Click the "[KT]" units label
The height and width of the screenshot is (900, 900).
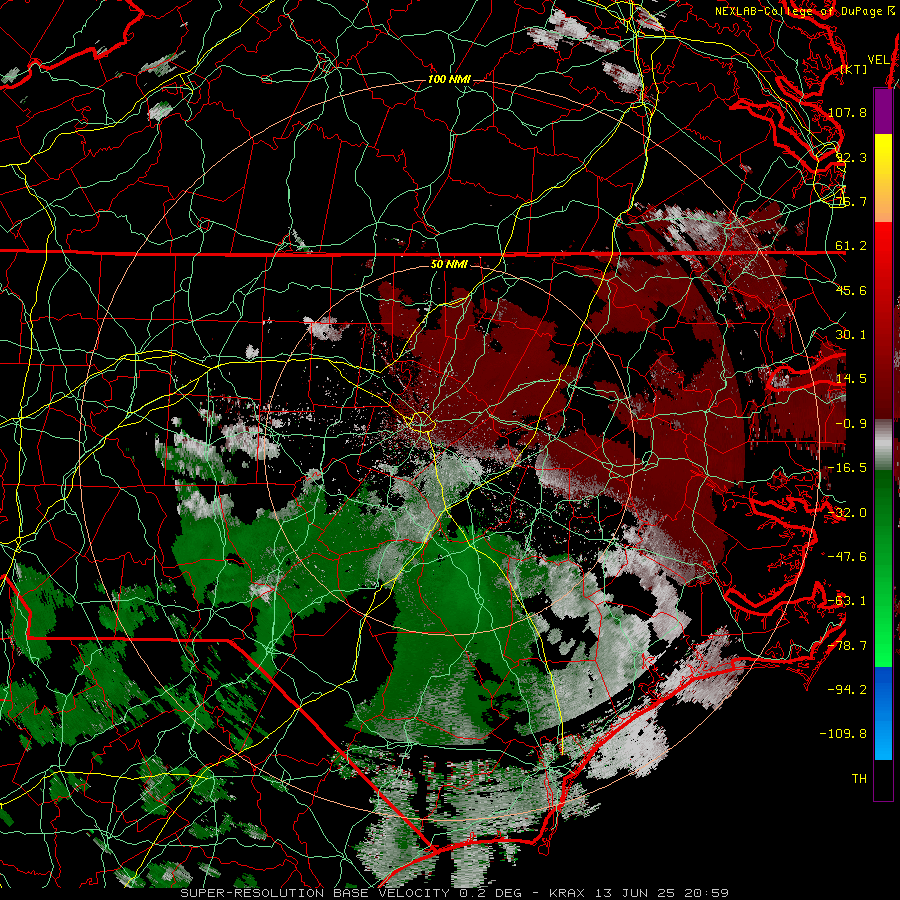pyautogui.click(x=854, y=69)
